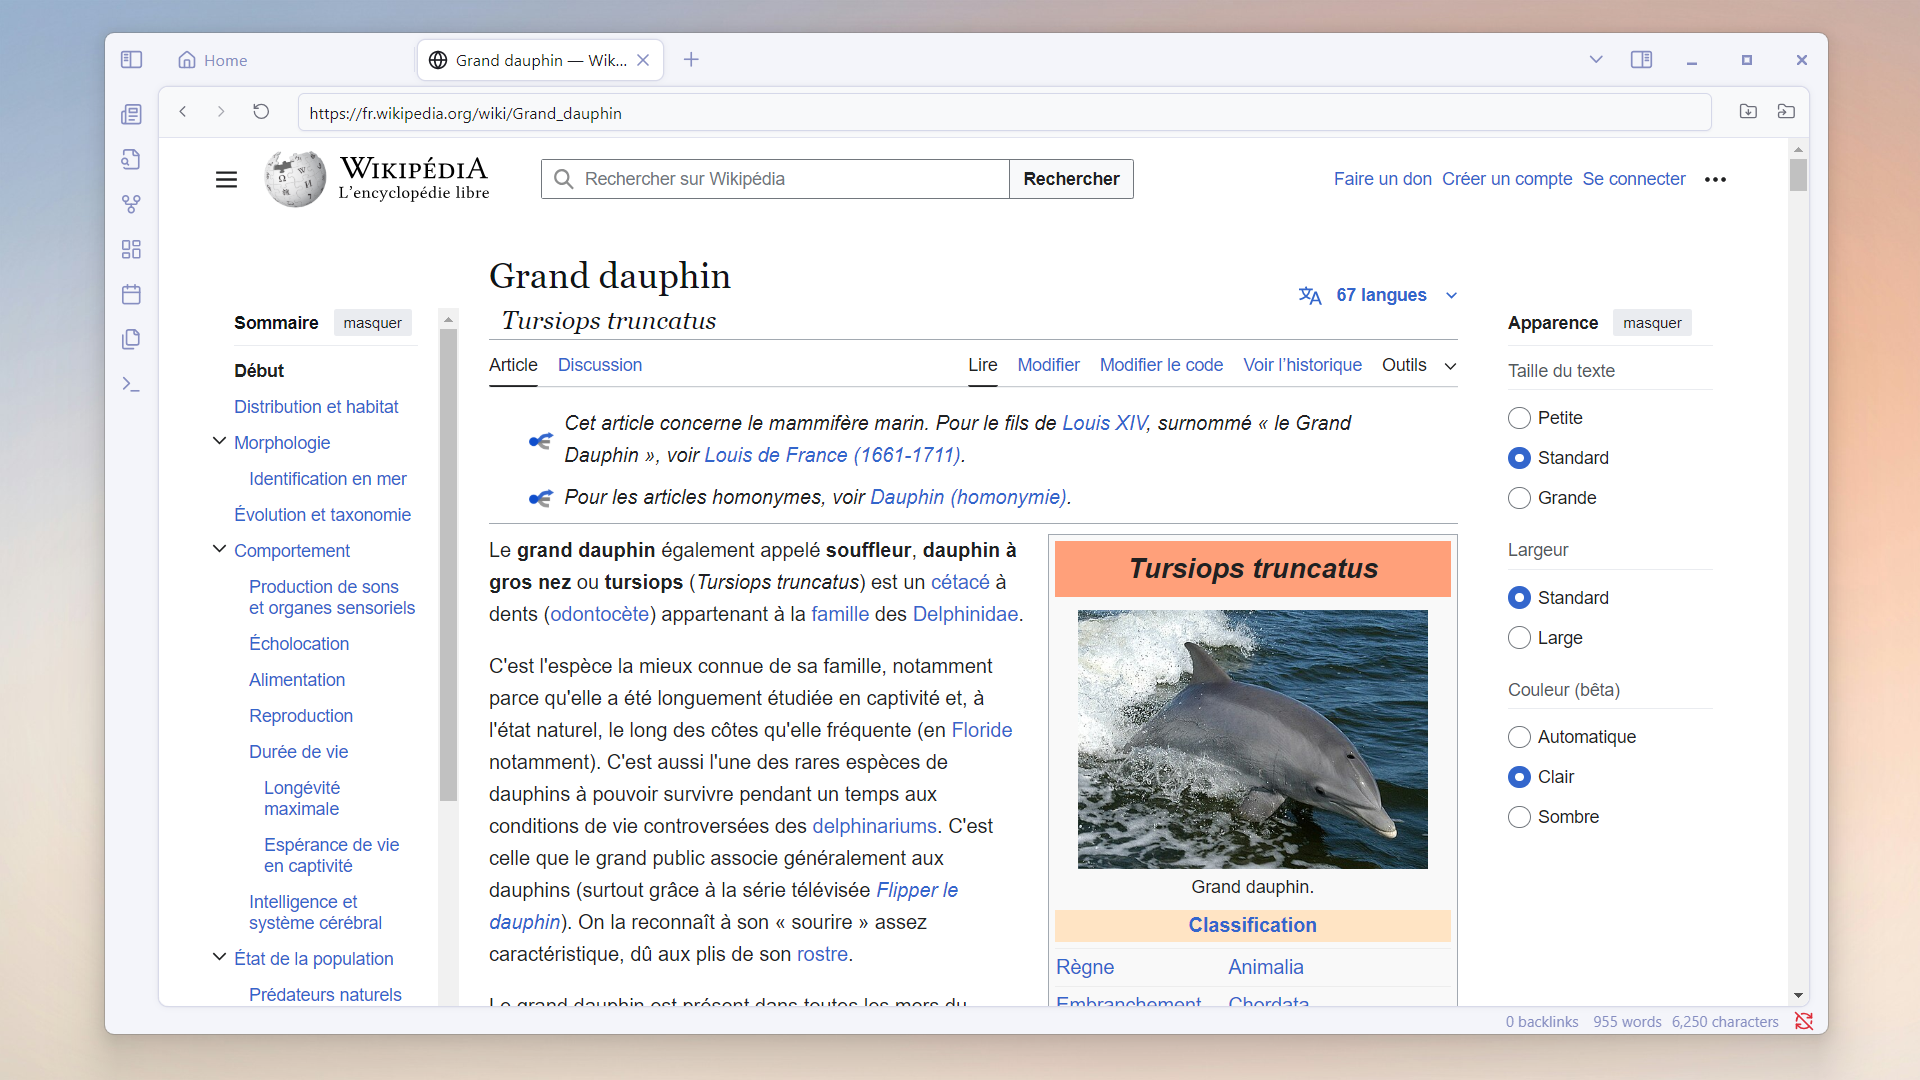This screenshot has width=1920, height=1080.
Task: Follow the Se connecter link
Action: tap(1633, 179)
